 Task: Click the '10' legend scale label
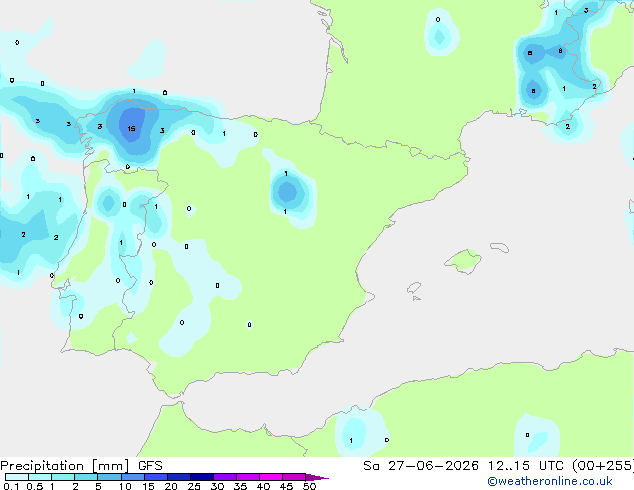(x=125, y=486)
